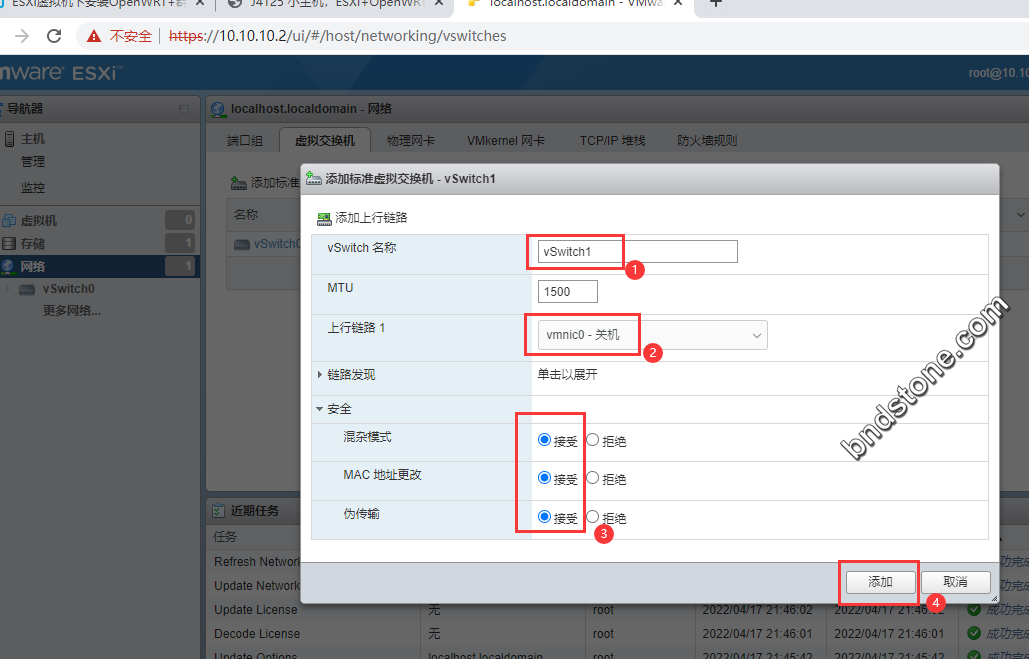Expand the vSwitch0 tree node arrow
This screenshot has width=1029, height=659.
pos(8,289)
